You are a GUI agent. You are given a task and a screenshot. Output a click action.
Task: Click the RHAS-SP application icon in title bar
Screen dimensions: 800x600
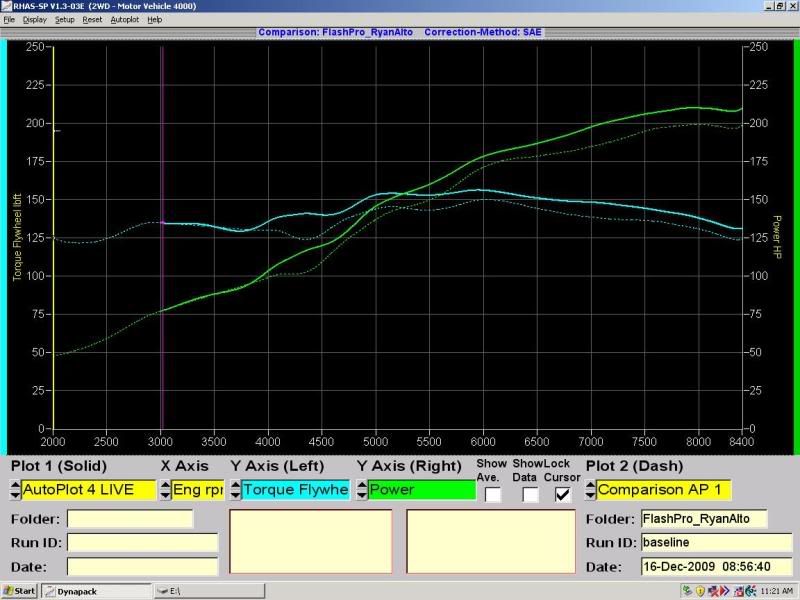coord(6,6)
